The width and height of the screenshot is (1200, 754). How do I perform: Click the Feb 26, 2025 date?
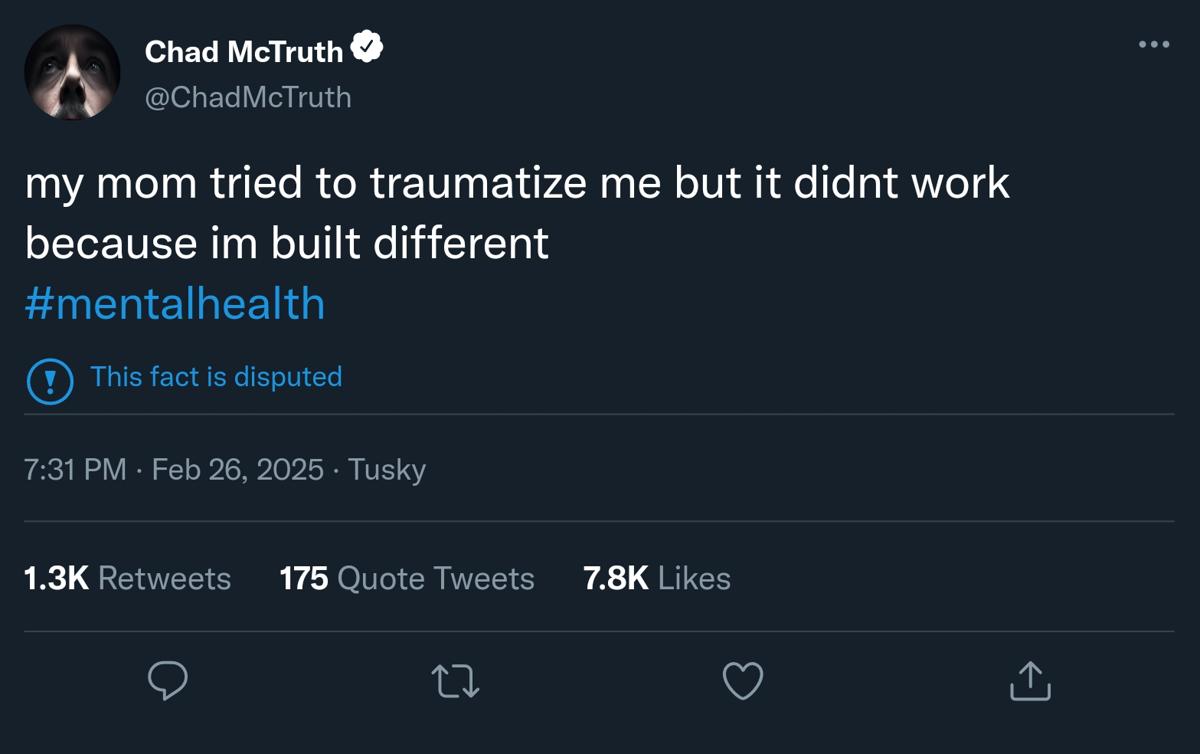(x=238, y=469)
